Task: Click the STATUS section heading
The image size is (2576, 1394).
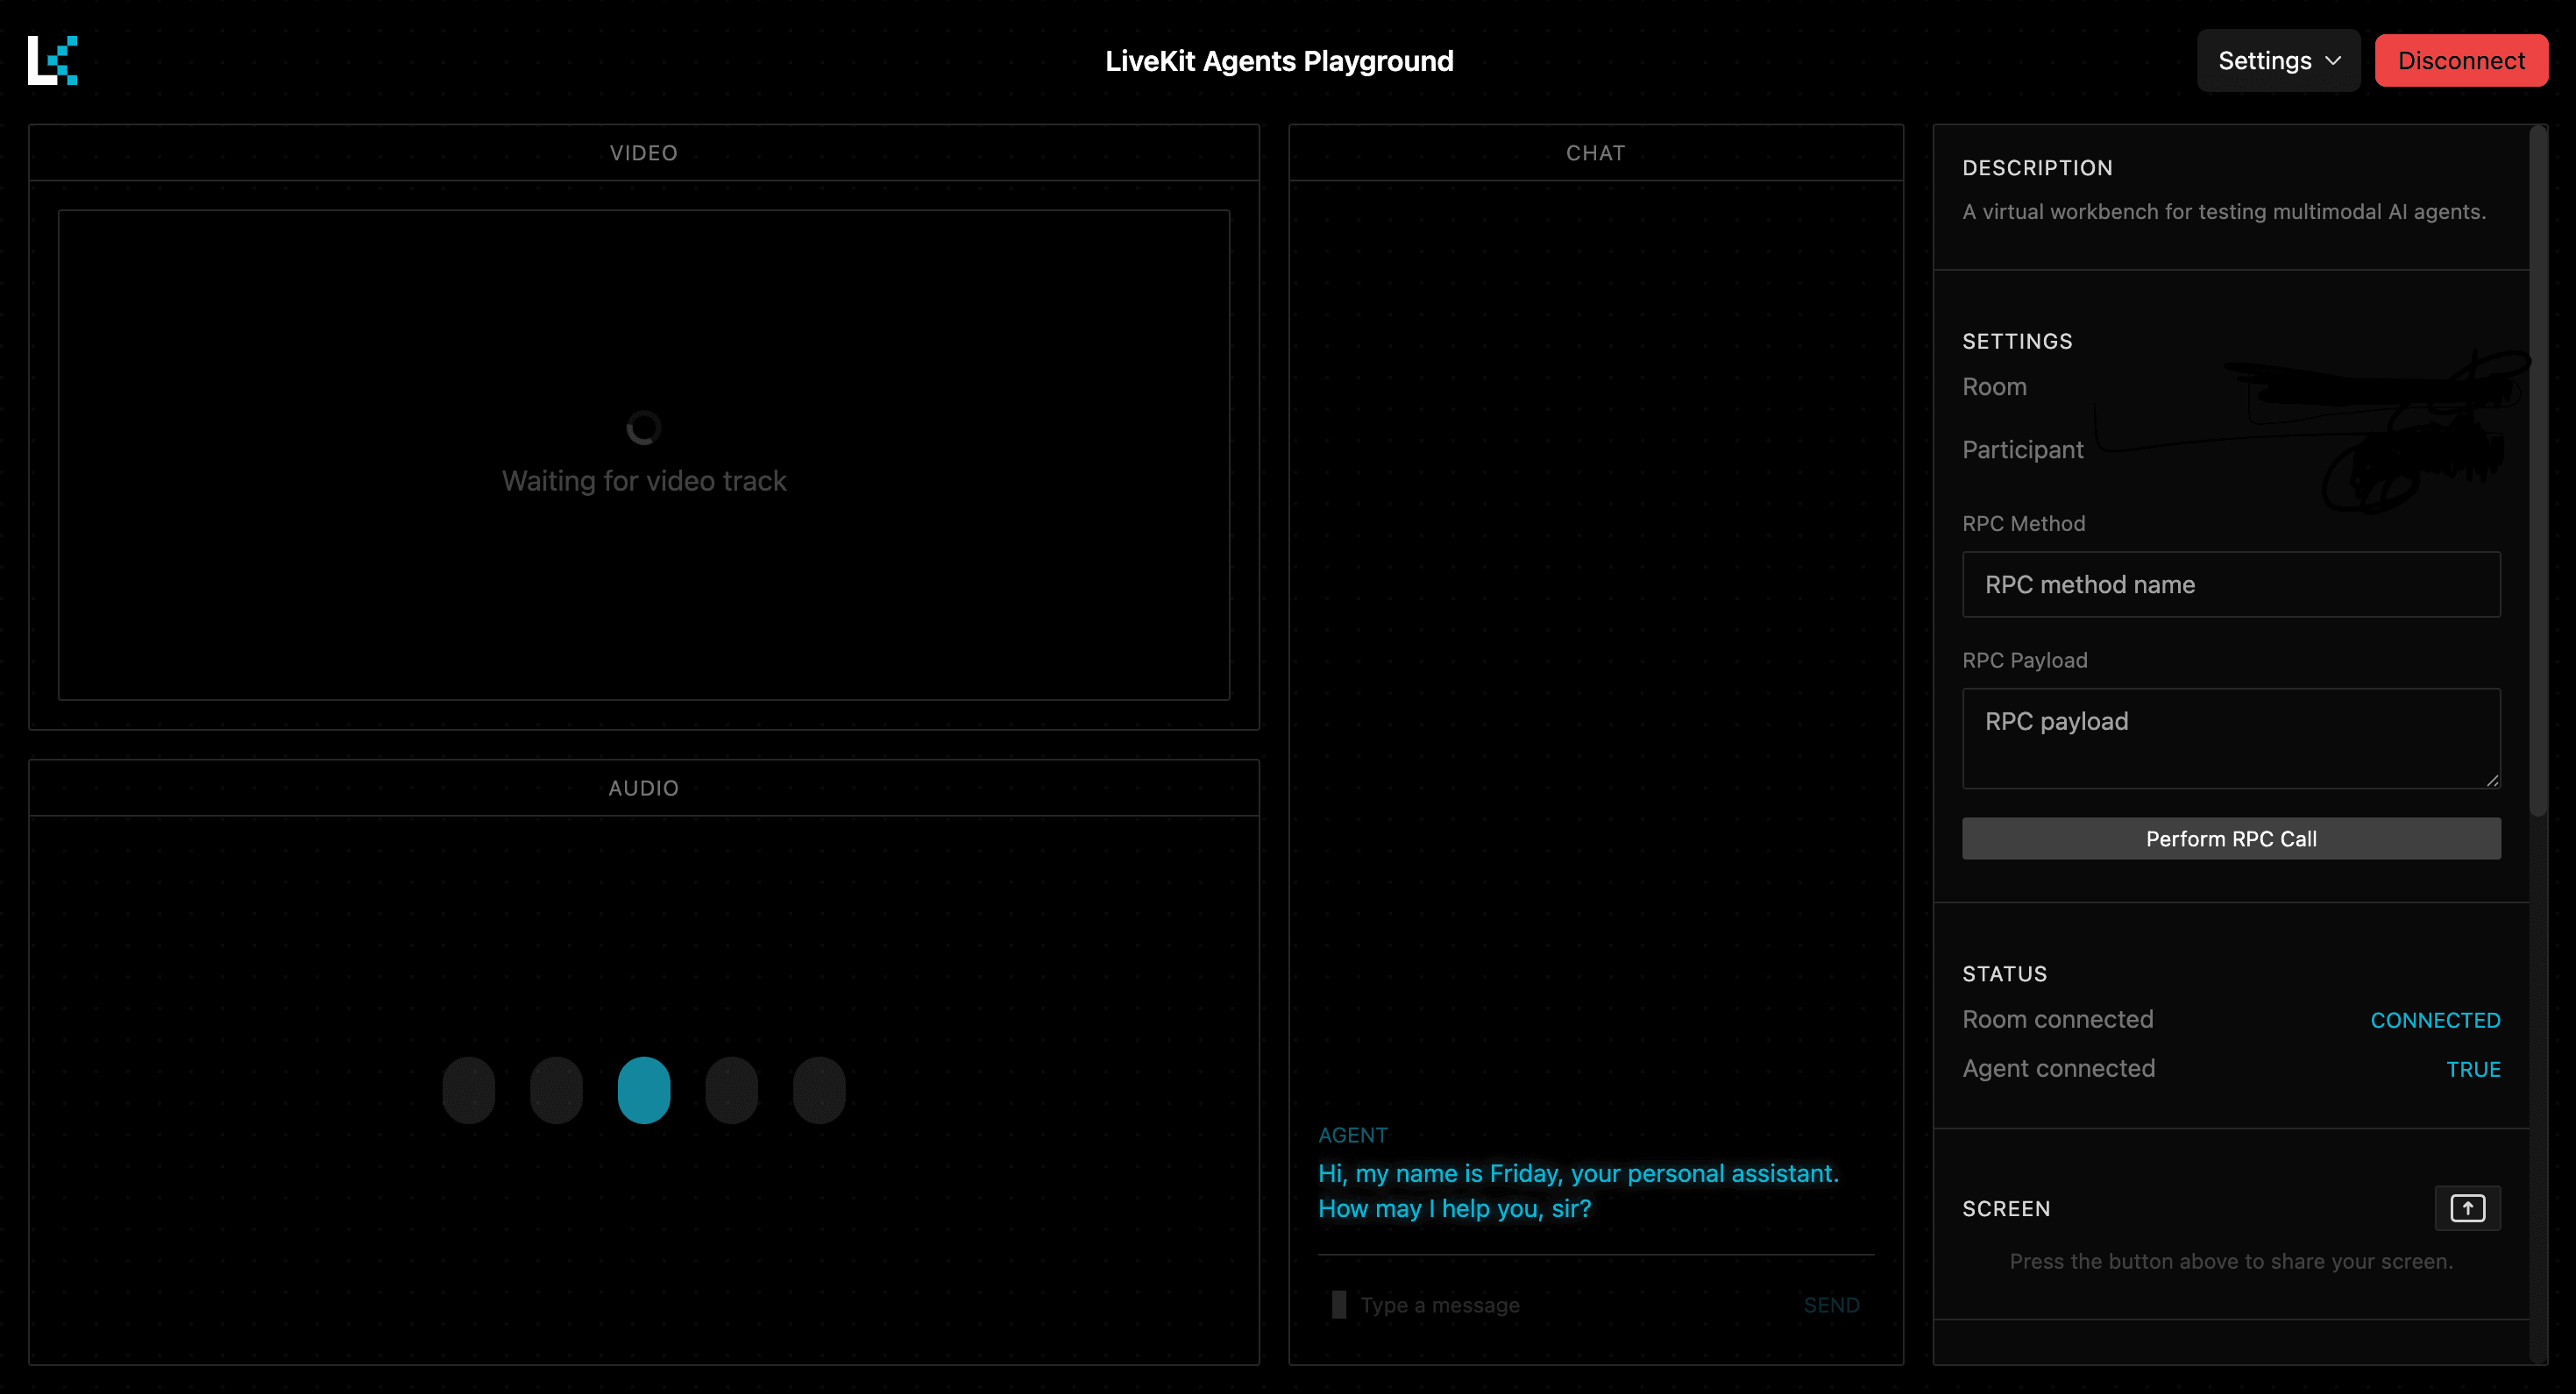Action: (2004, 974)
